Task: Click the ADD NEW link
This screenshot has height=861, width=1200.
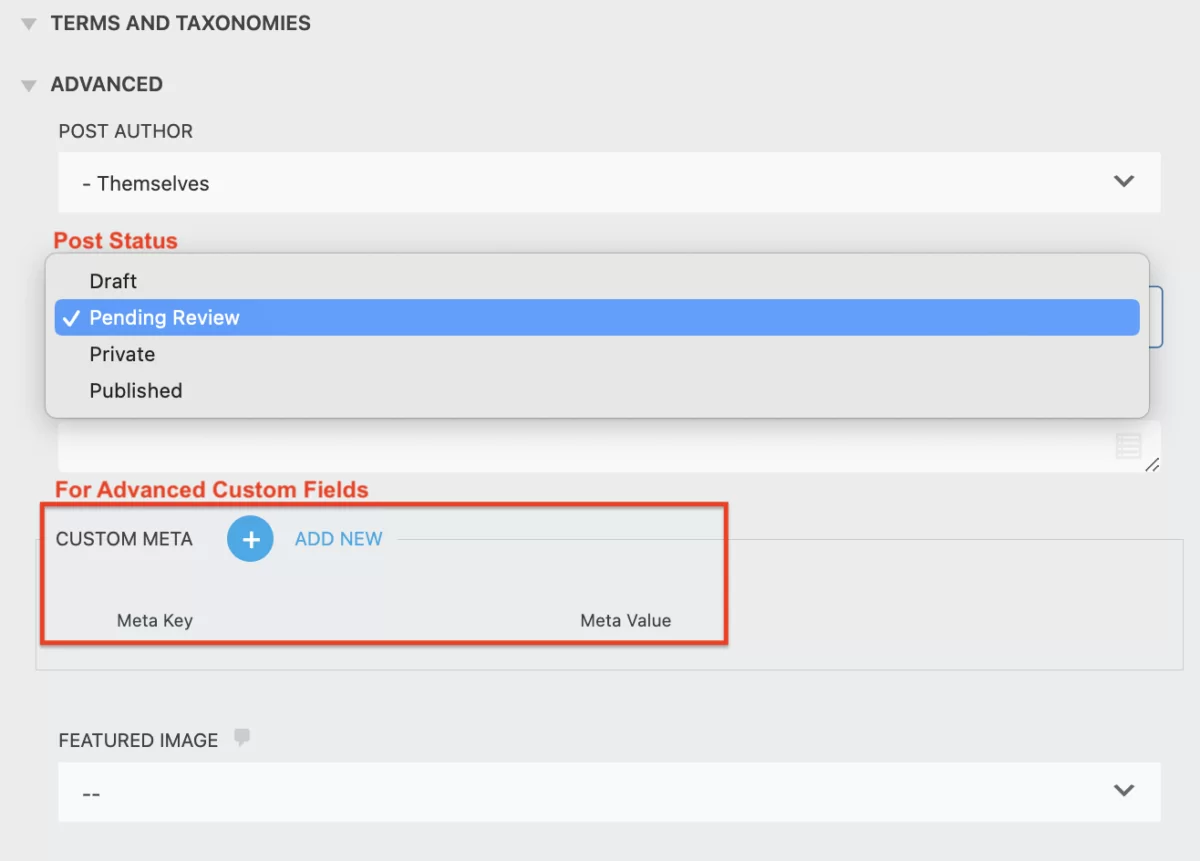Action: [x=337, y=538]
